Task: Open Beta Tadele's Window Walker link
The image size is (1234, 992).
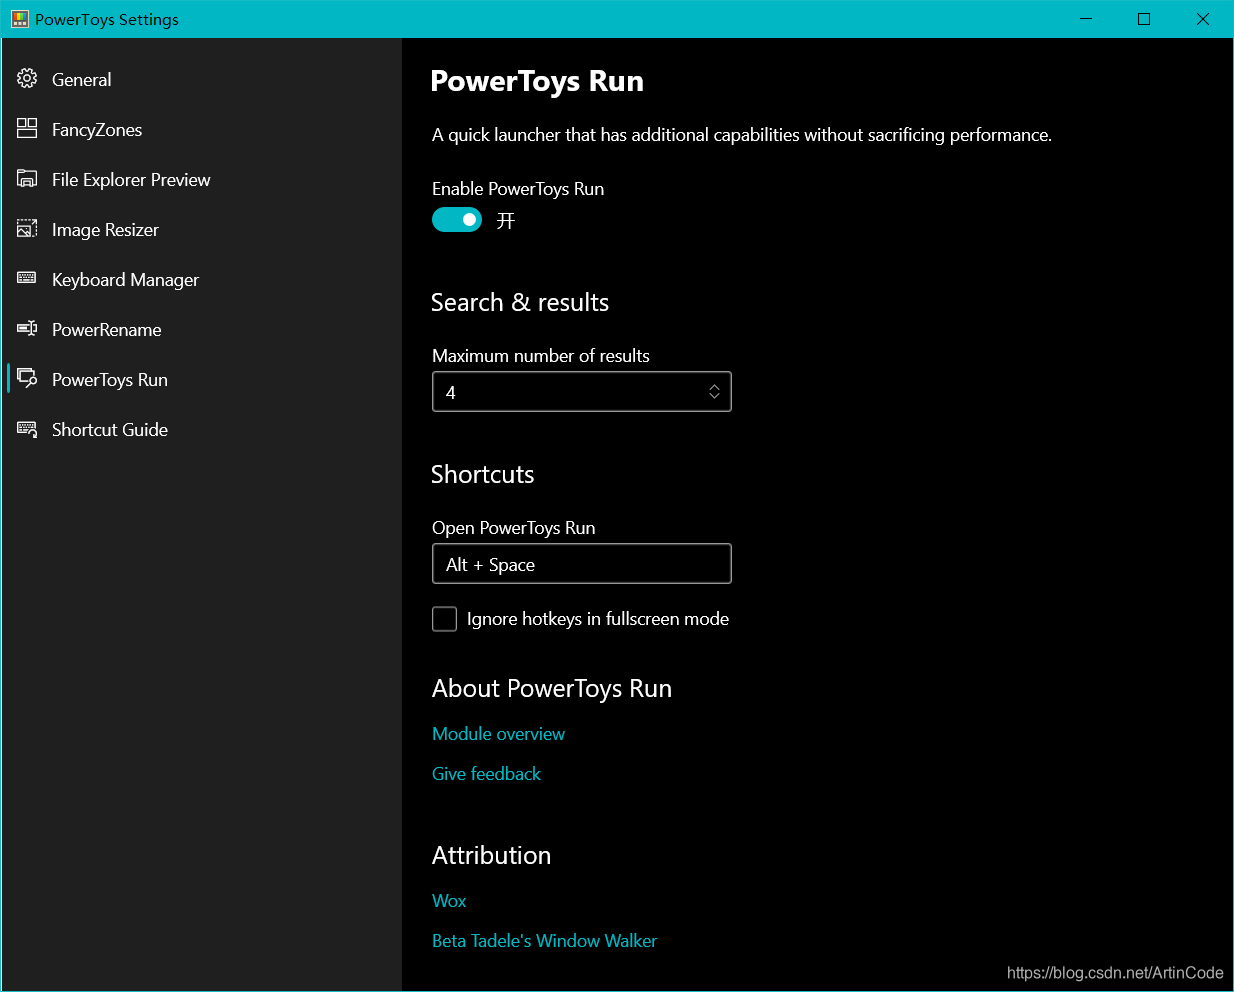Action: [544, 941]
